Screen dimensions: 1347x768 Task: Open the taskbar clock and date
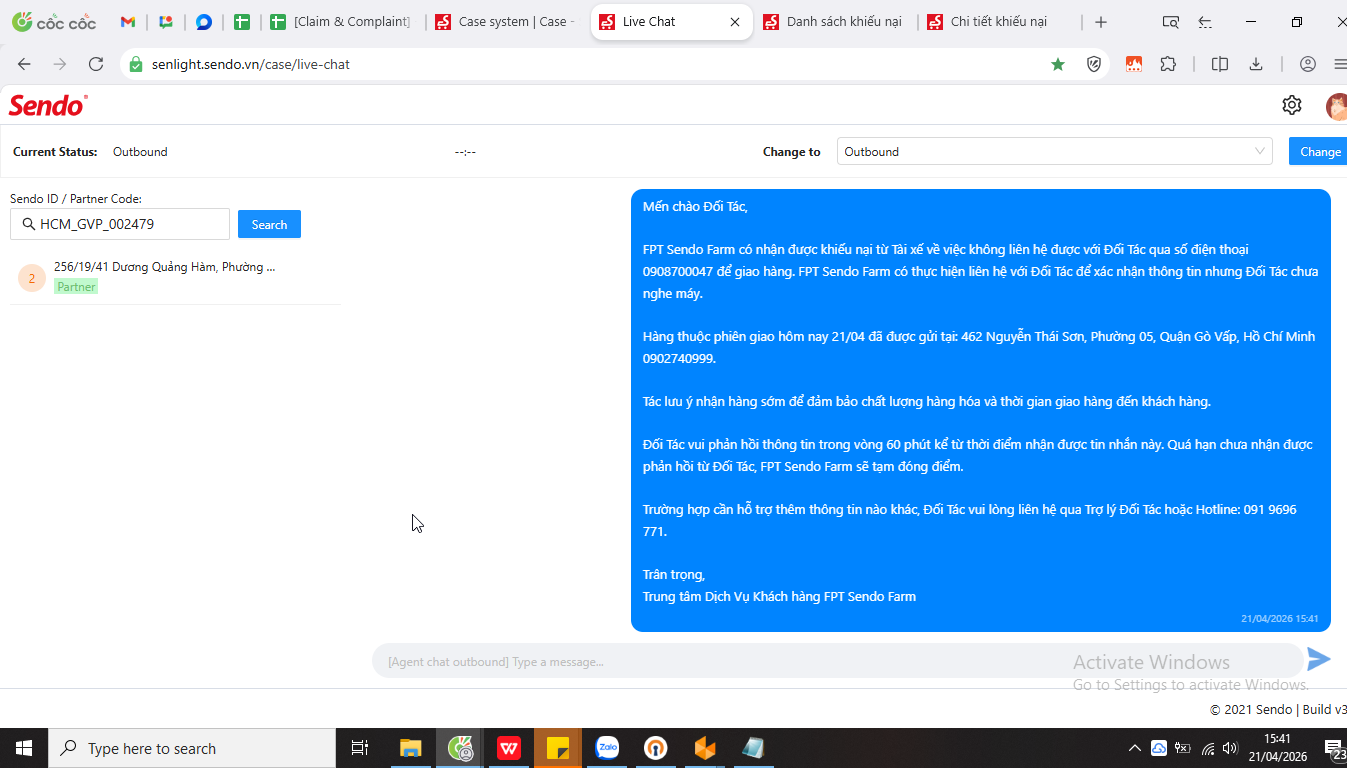pyautogui.click(x=1277, y=748)
